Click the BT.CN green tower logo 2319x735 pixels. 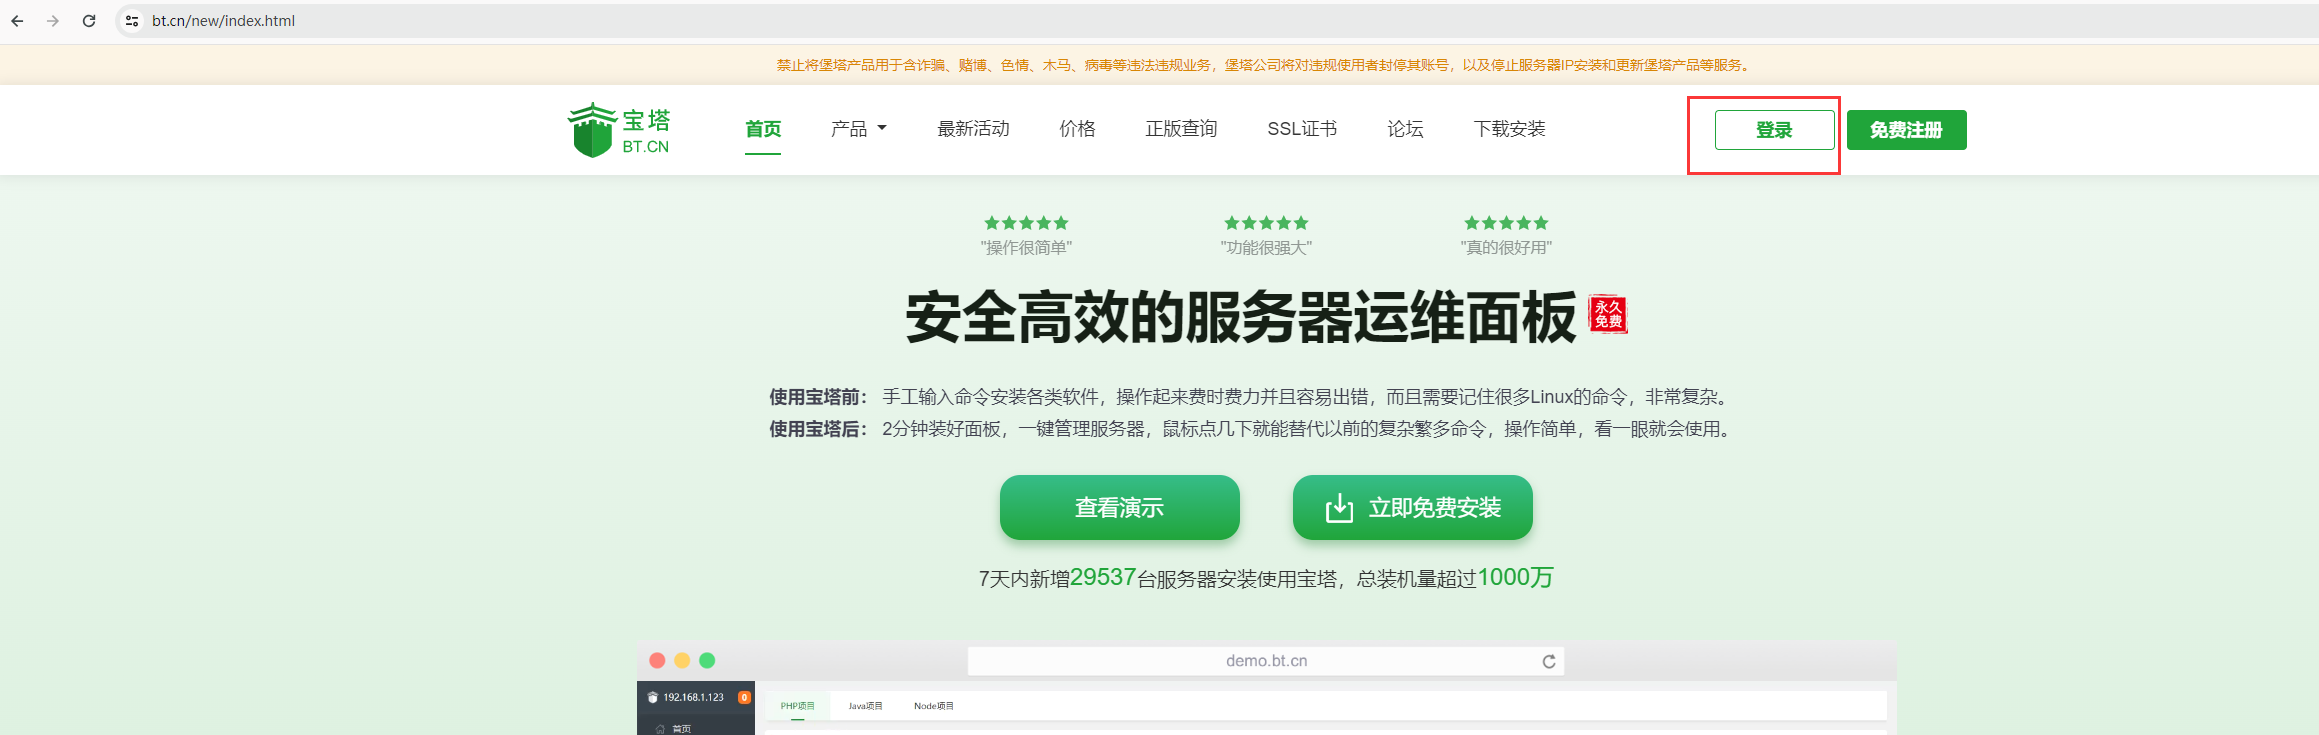point(619,130)
